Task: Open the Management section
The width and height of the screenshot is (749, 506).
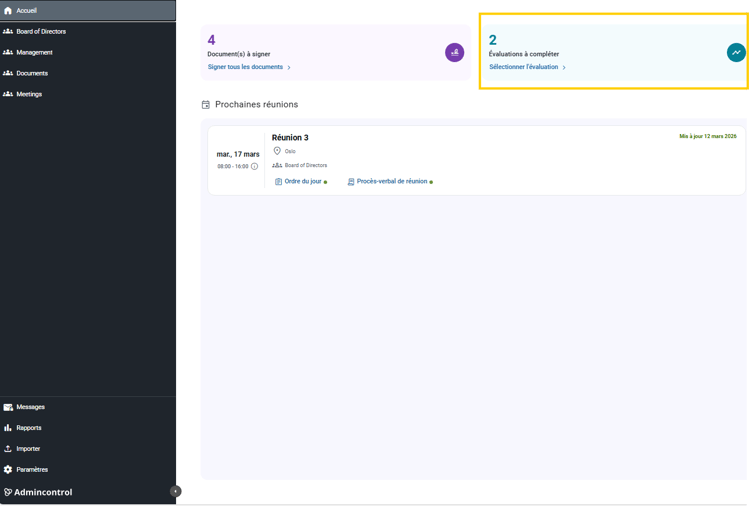Action: 34,52
